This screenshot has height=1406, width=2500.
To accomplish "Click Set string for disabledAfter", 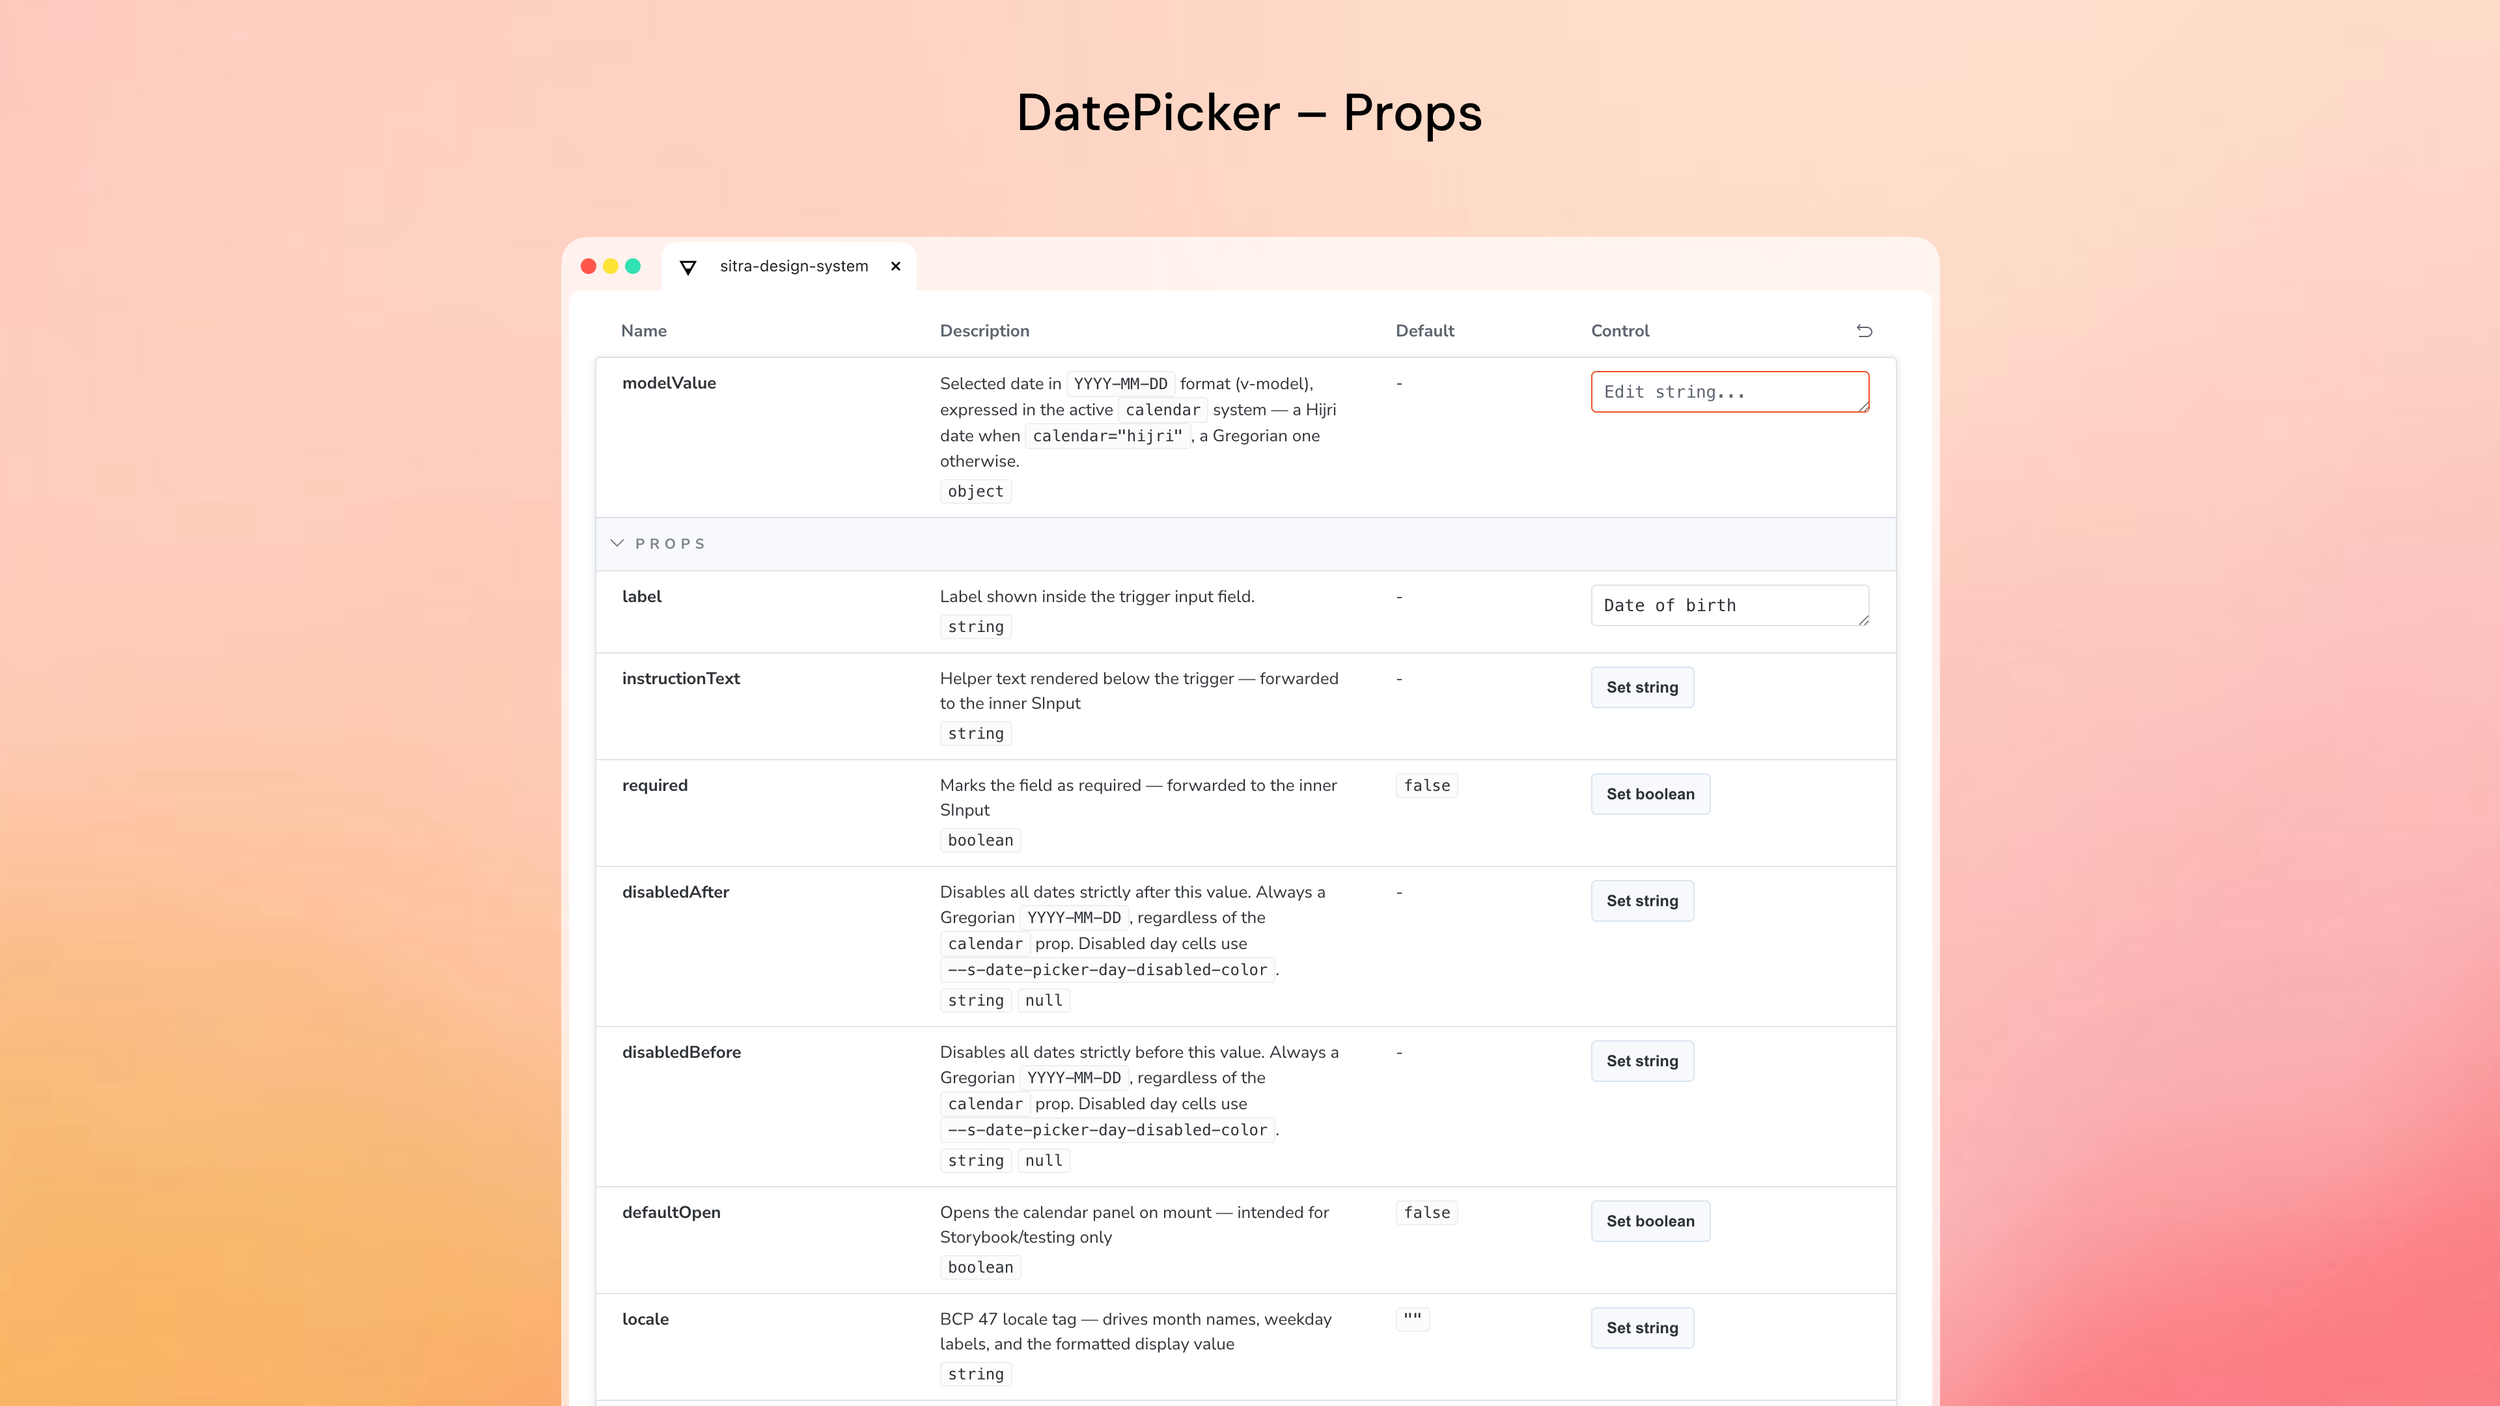I will (x=1642, y=901).
